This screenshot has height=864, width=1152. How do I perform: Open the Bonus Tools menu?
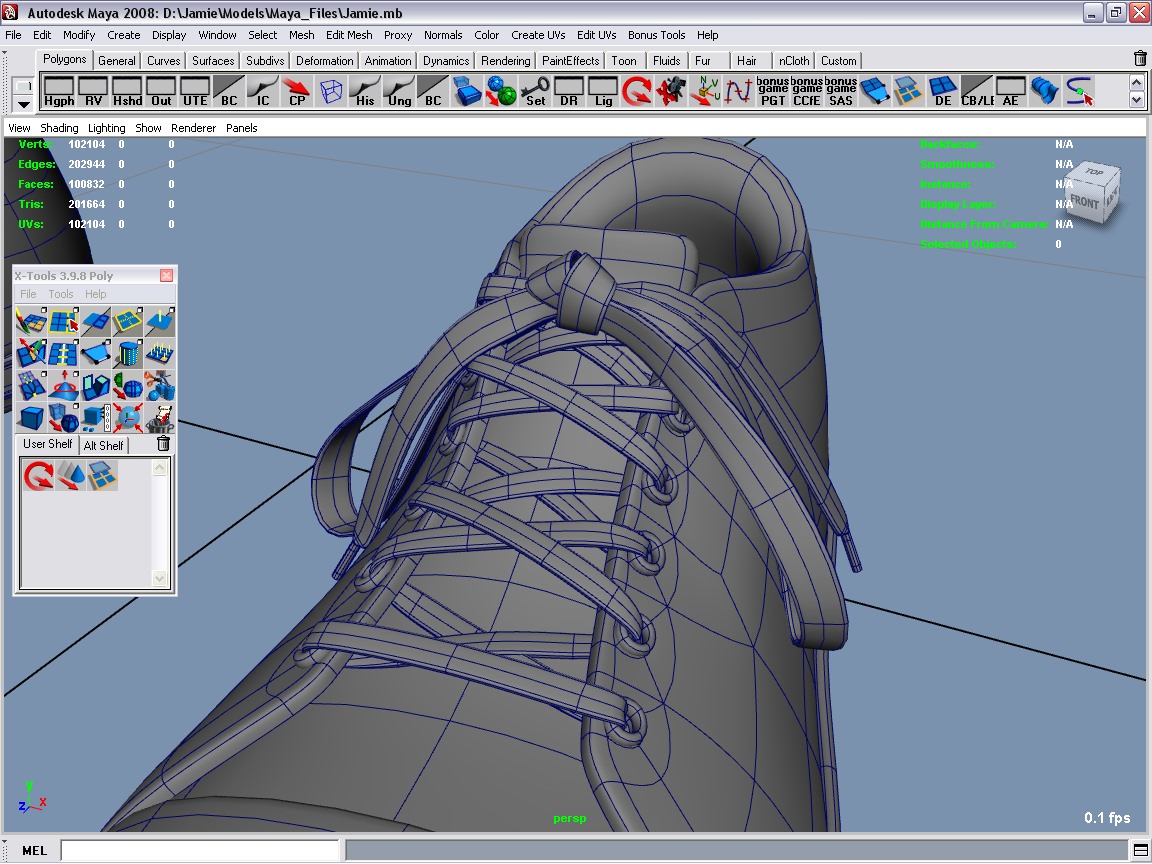656,35
